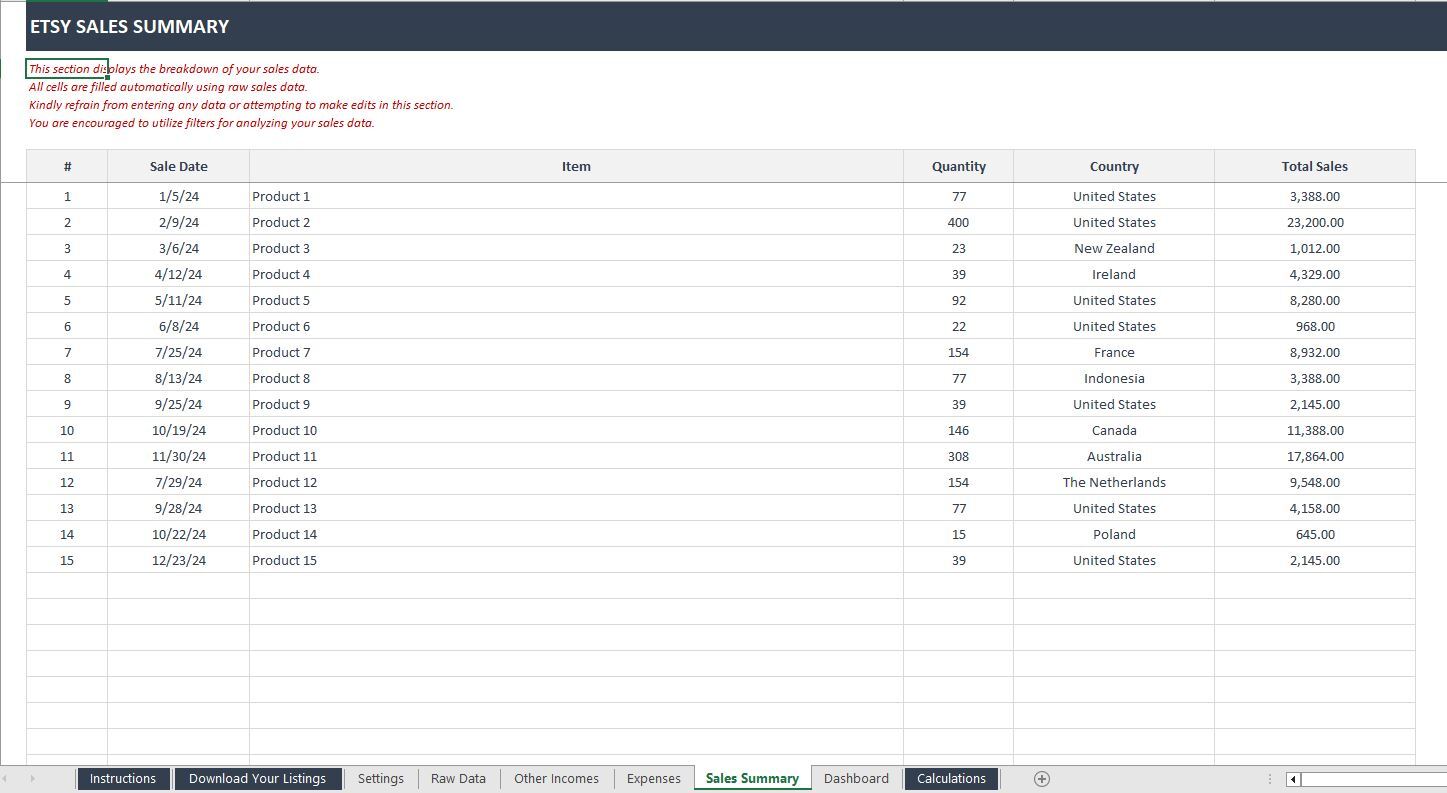Screen dimensions: 1447x793
Task: Select total sales 4,158.00
Action: pyautogui.click(x=1314, y=509)
